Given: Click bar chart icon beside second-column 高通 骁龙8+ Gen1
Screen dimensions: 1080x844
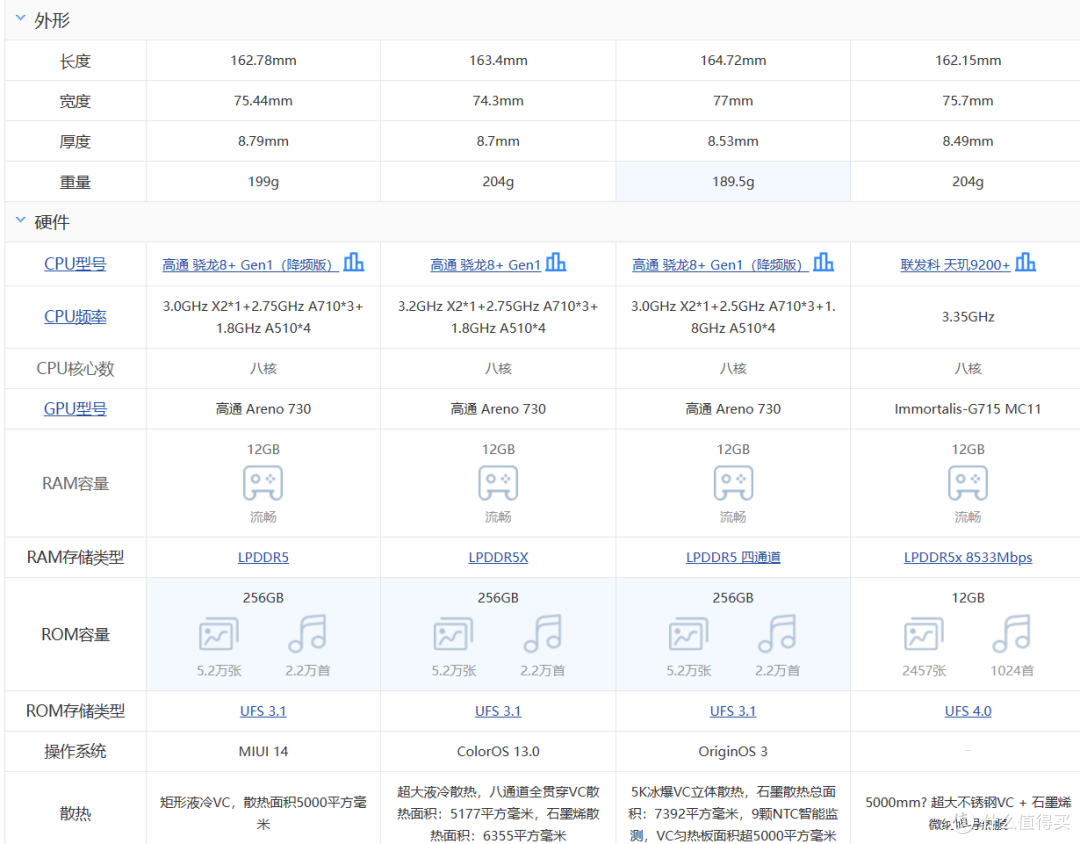Looking at the screenshot, I should point(557,262).
